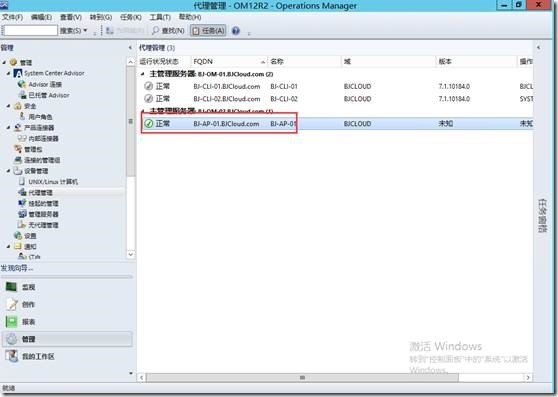
Task: Switch to the 我的工作区 workspace button
Action: (67, 356)
